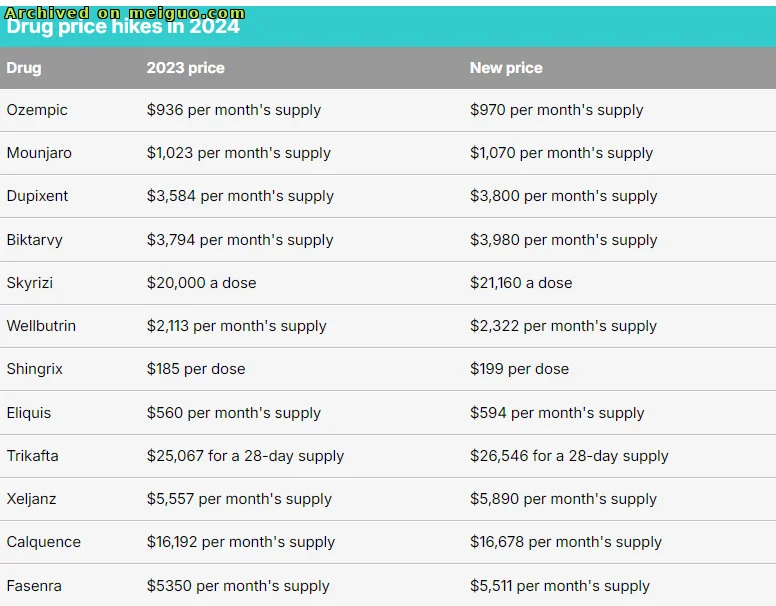Screen dimensions: 776x606
Task: Click Dupixent in the Drug column
Action: (38, 196)
